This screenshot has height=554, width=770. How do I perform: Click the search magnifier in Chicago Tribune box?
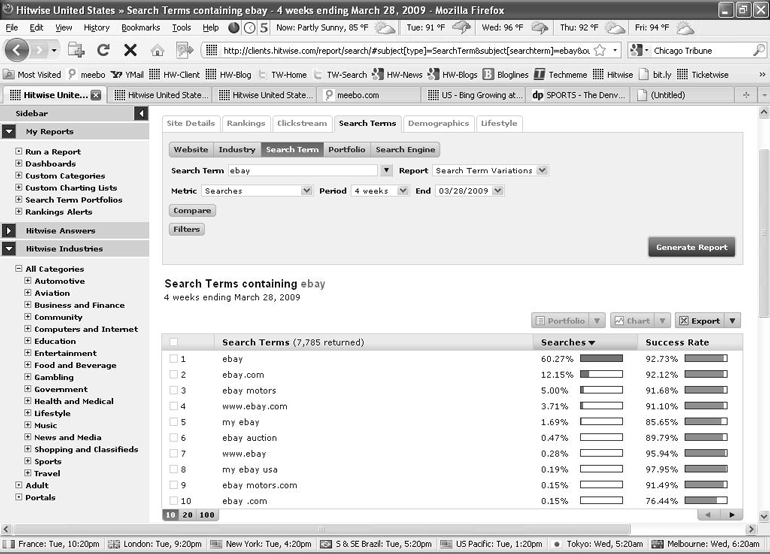coord(759,50)
